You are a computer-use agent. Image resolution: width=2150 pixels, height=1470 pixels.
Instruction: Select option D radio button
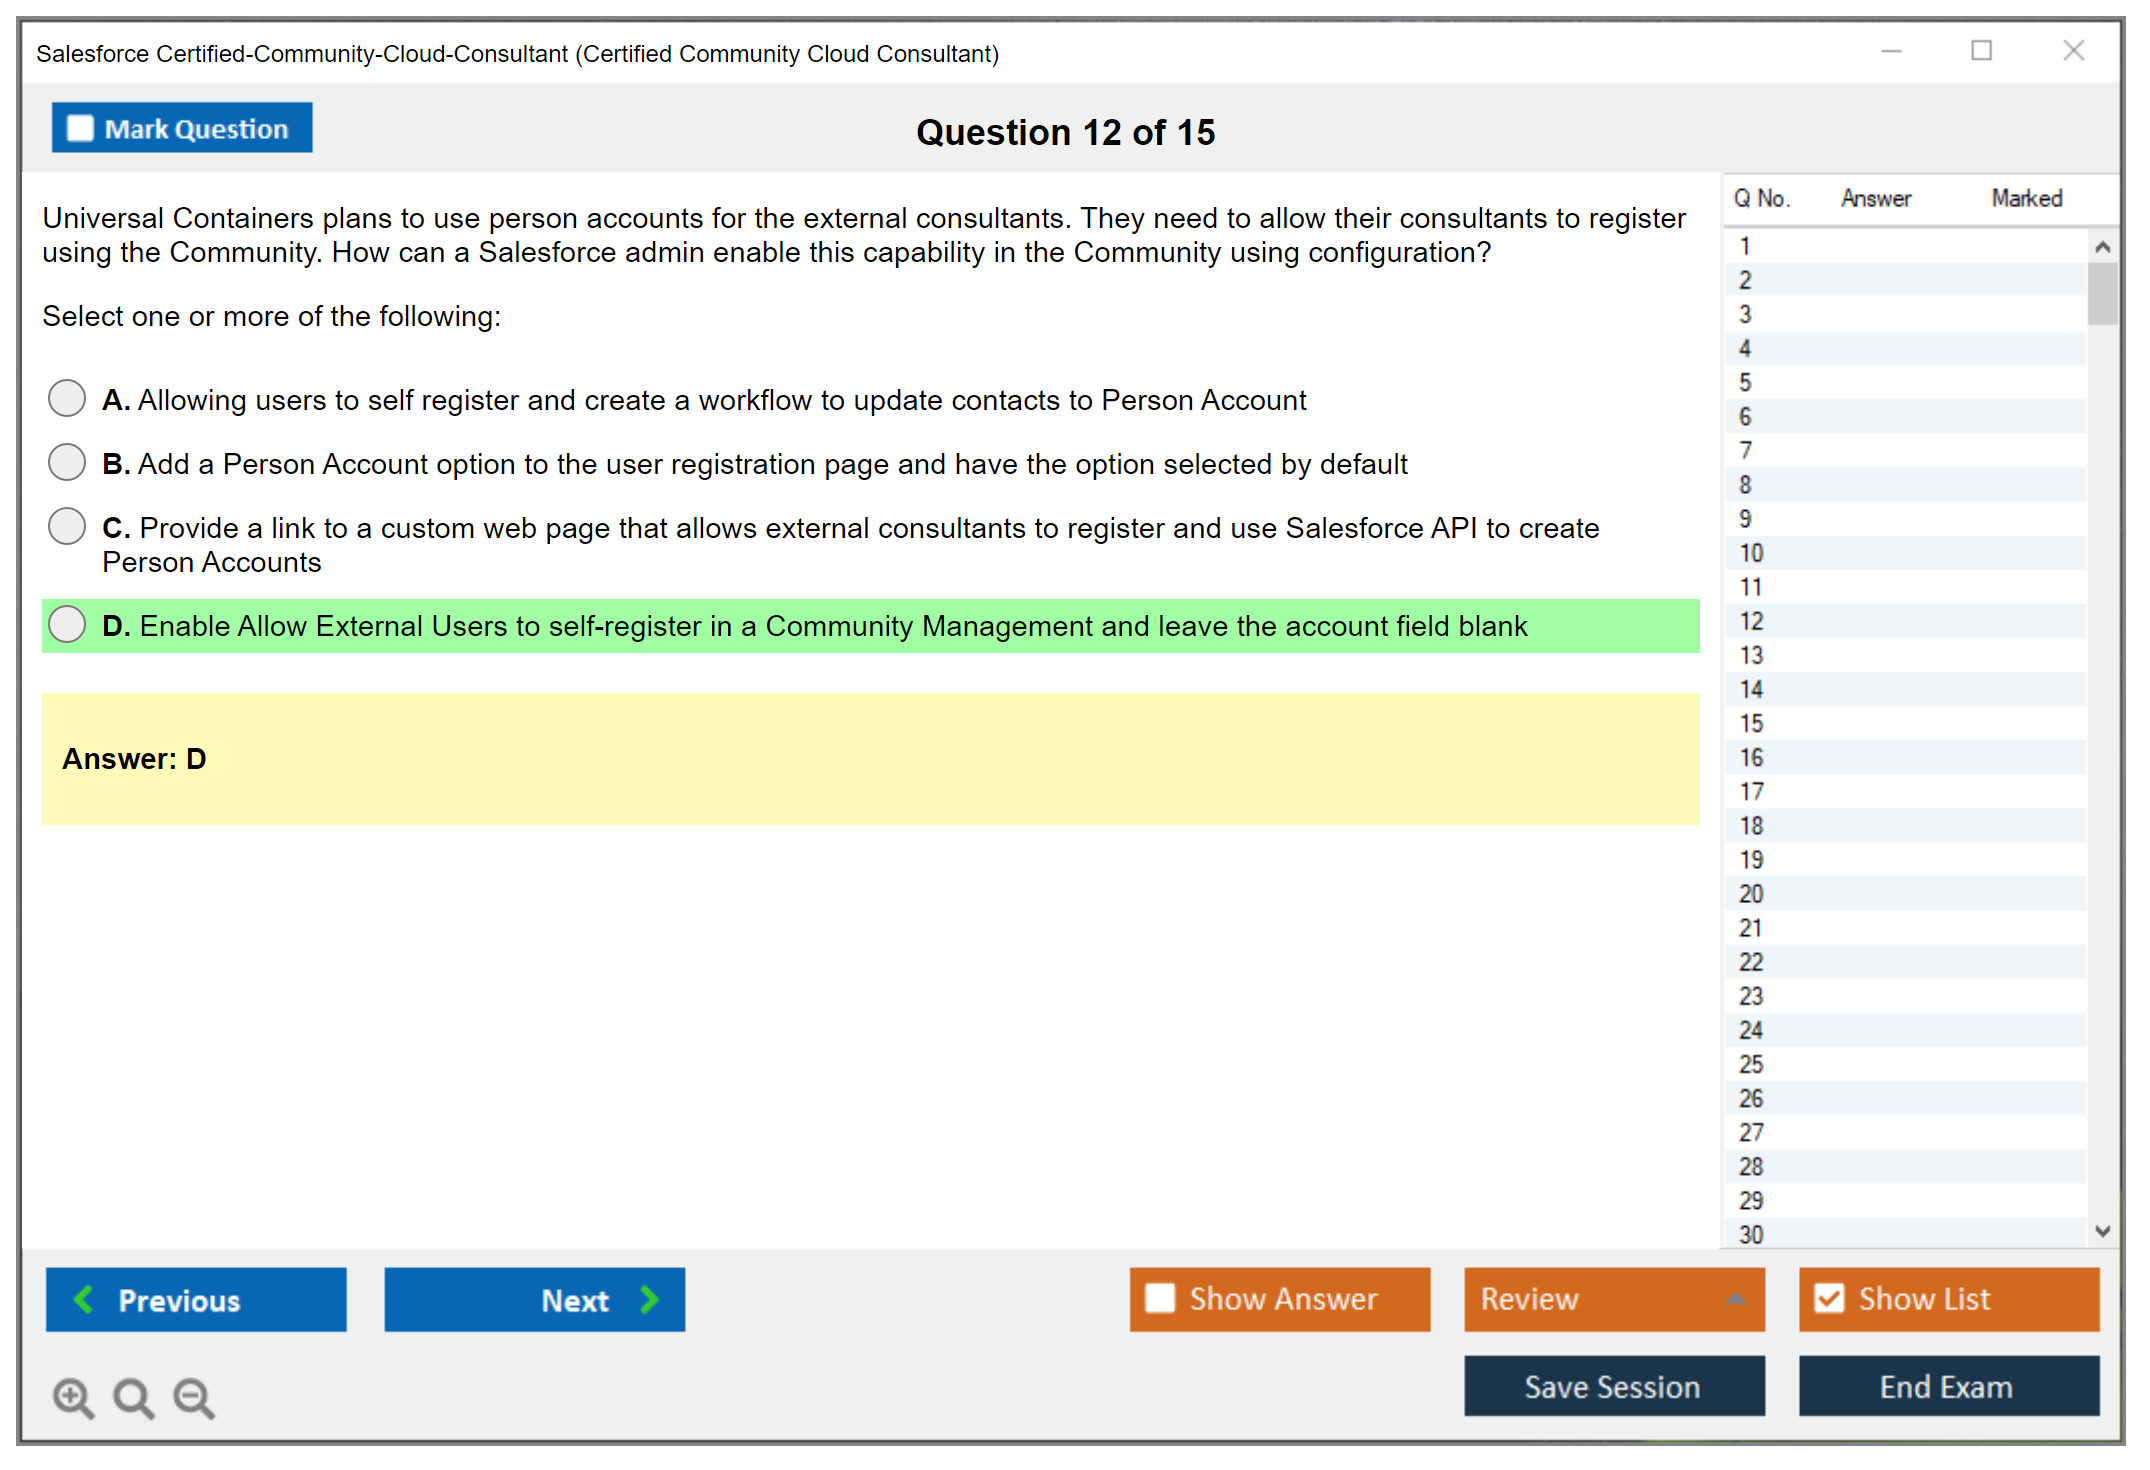(x=67, y=624)
